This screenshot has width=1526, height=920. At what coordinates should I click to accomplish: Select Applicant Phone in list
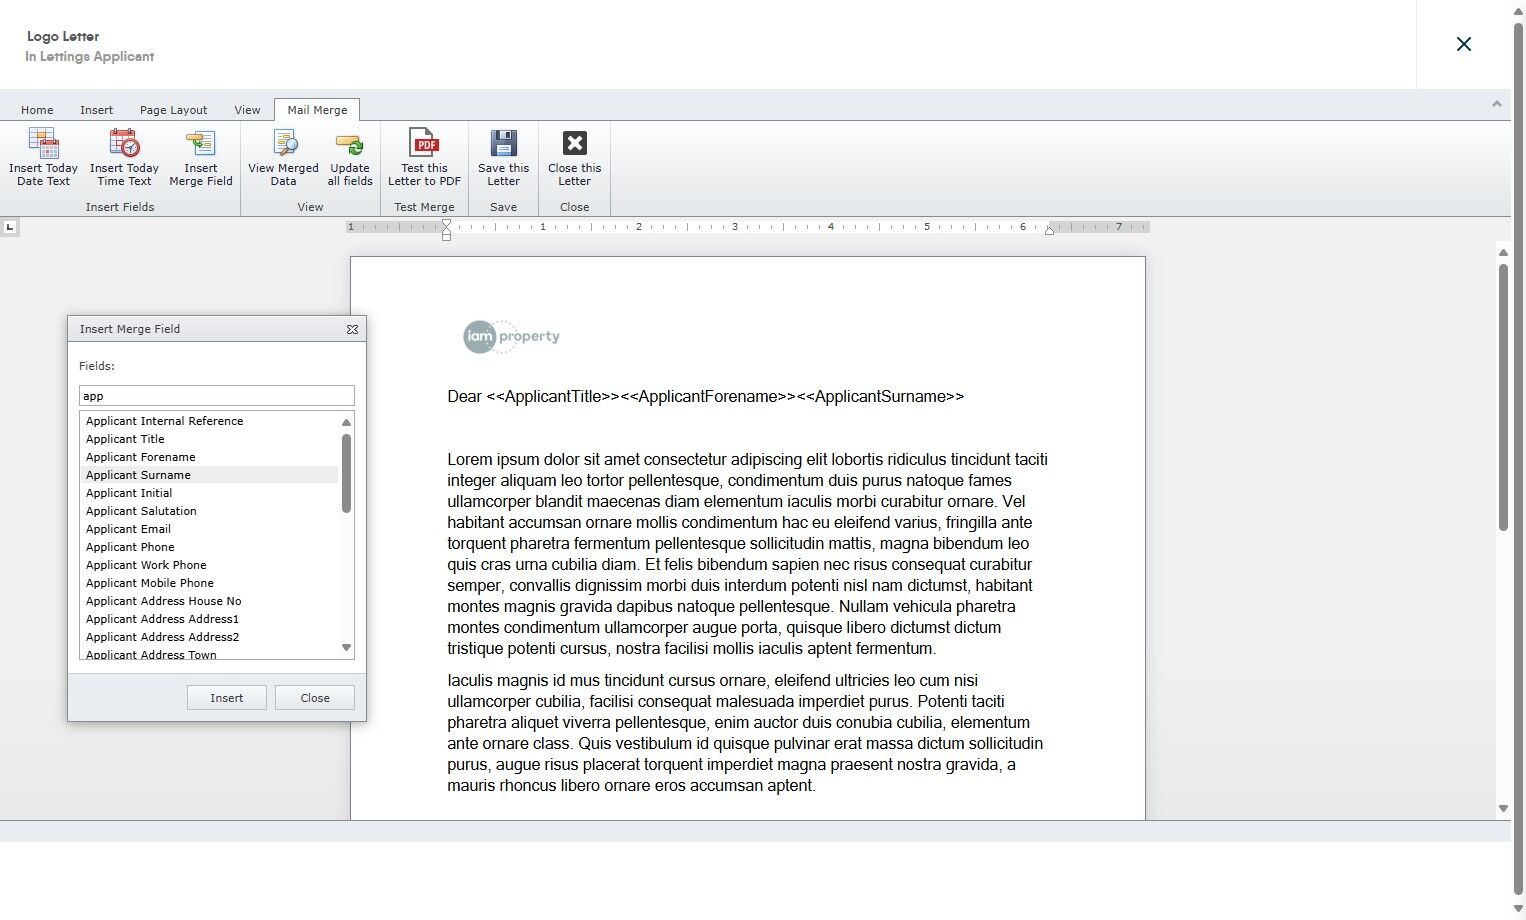[209, 547]
